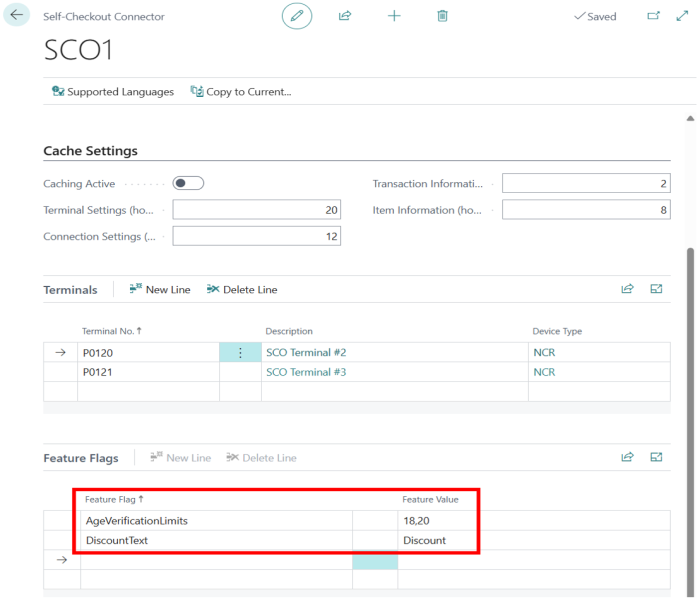This screenshot has width=700, height=600.
Task: Toggle the Caching Active switch
Action: pos(188,184)
